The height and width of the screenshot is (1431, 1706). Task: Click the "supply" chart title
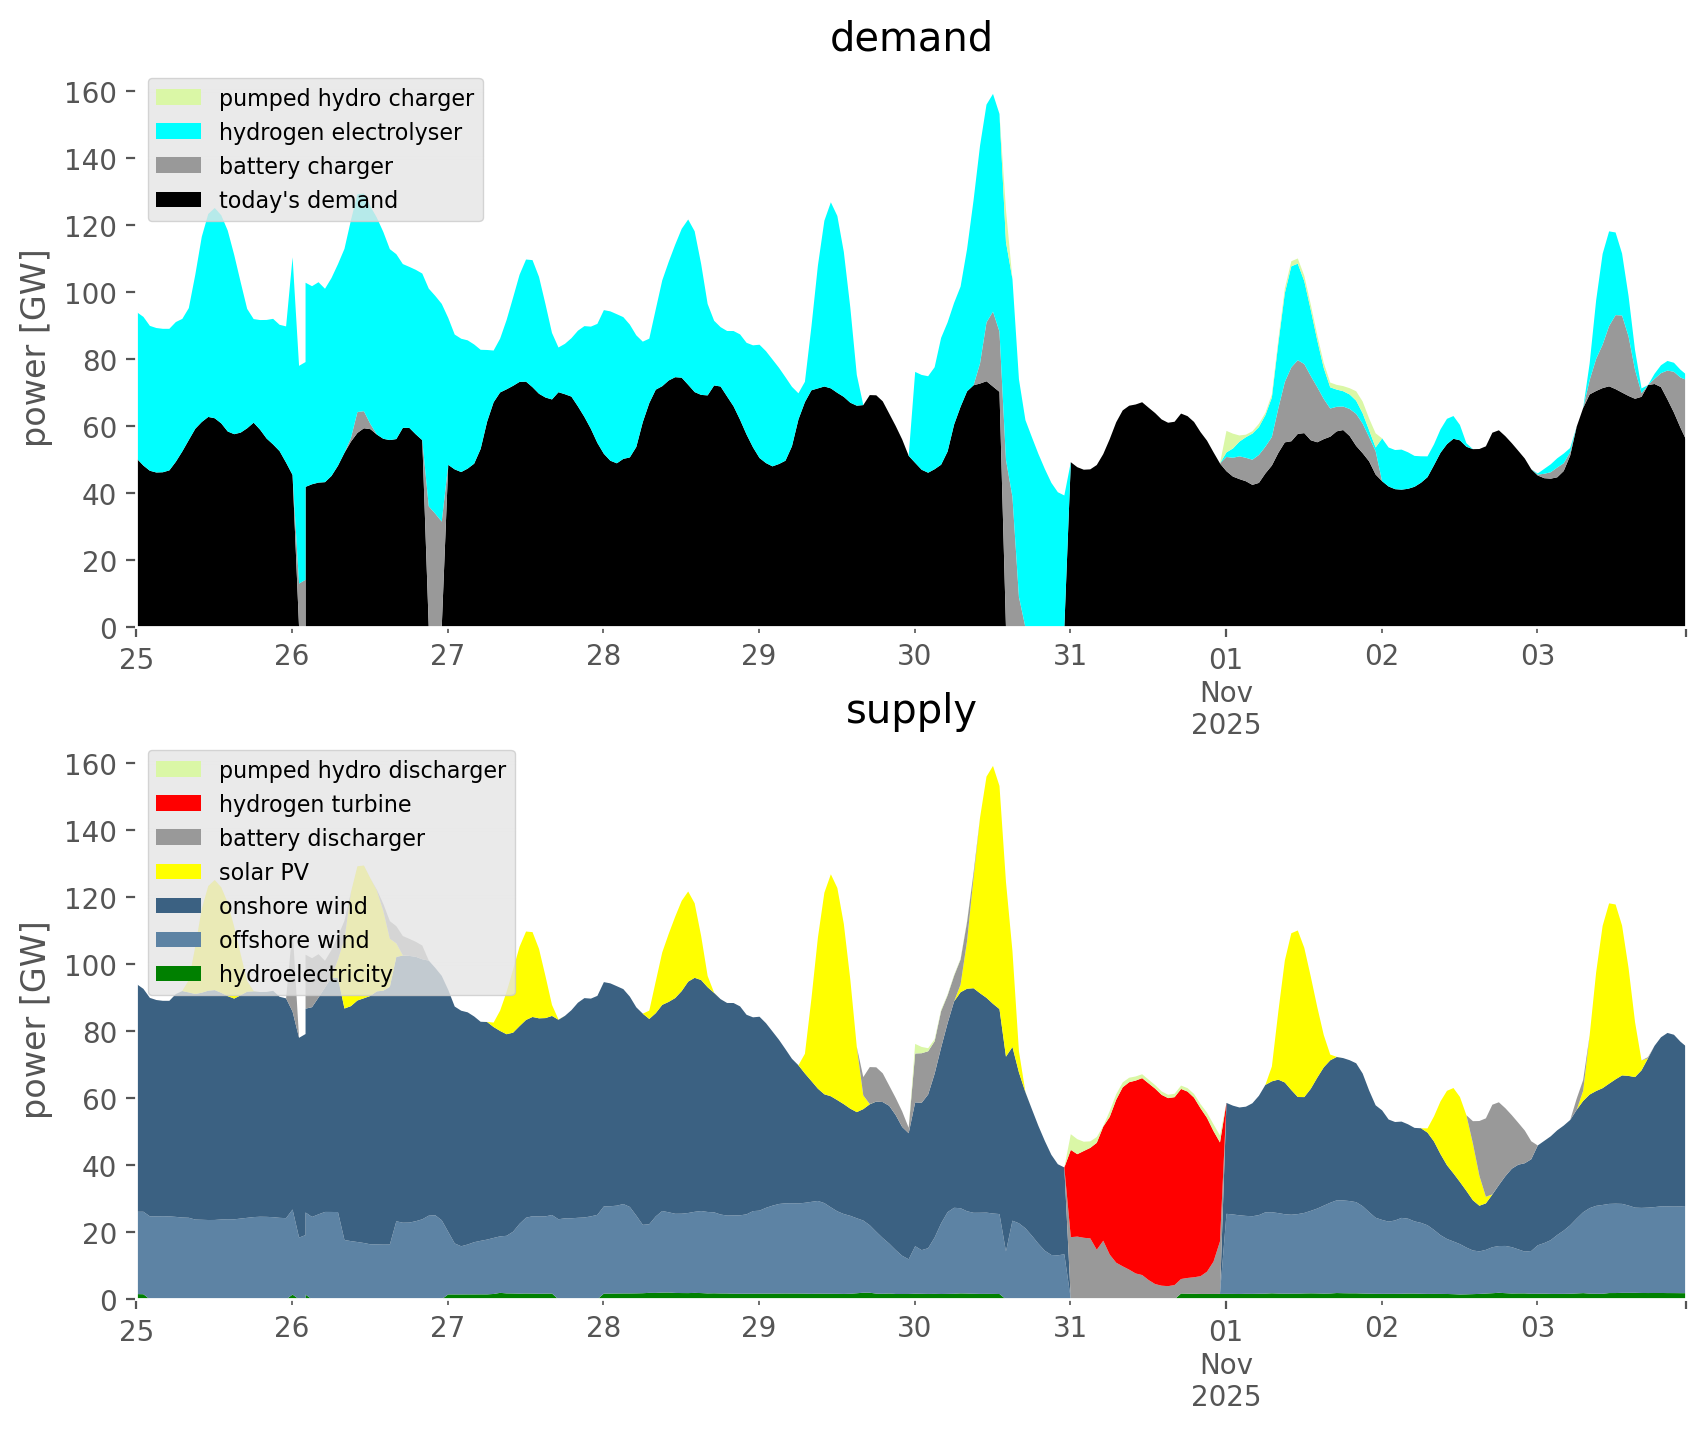coord(910,710)
